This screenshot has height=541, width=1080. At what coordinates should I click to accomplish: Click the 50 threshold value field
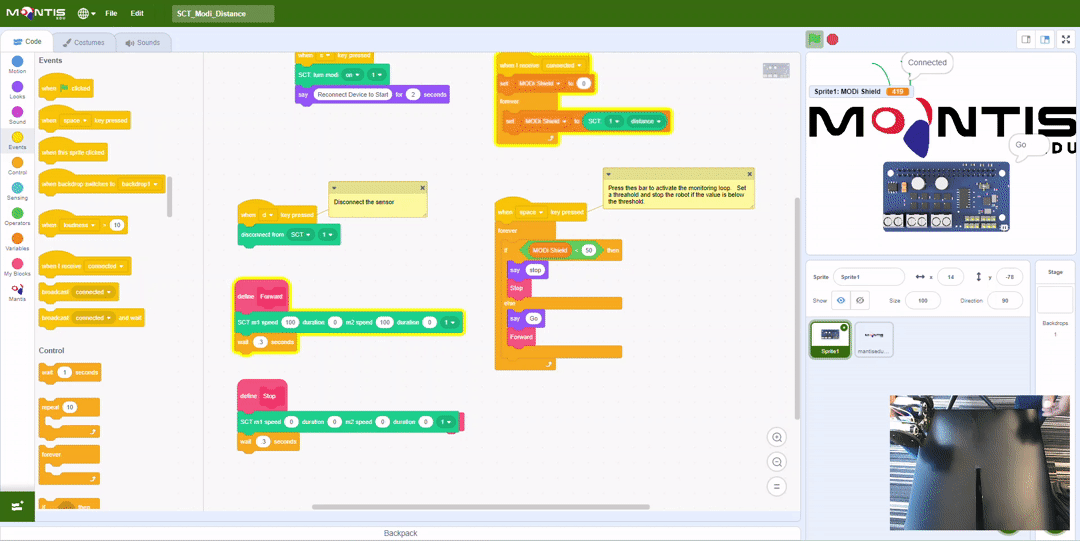coord(588,251)
